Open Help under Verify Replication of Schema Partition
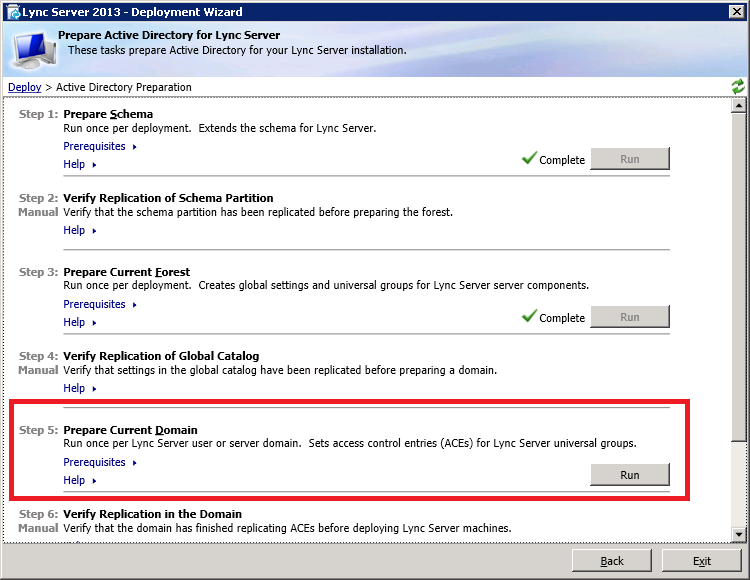The height and width of the screenshot is (580, 750). click(80, 230)
